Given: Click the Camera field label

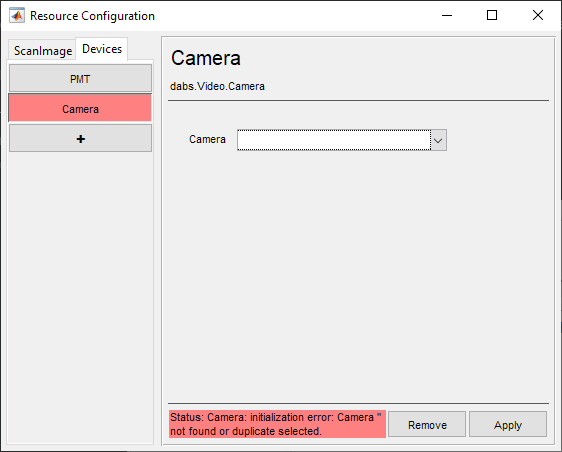Looking at the screenshot, I should 208,139.
